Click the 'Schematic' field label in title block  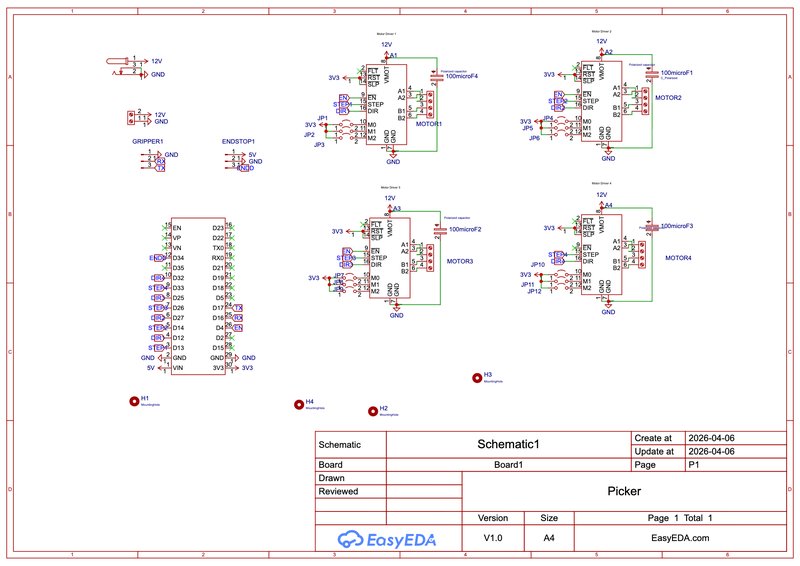point(339,445)
